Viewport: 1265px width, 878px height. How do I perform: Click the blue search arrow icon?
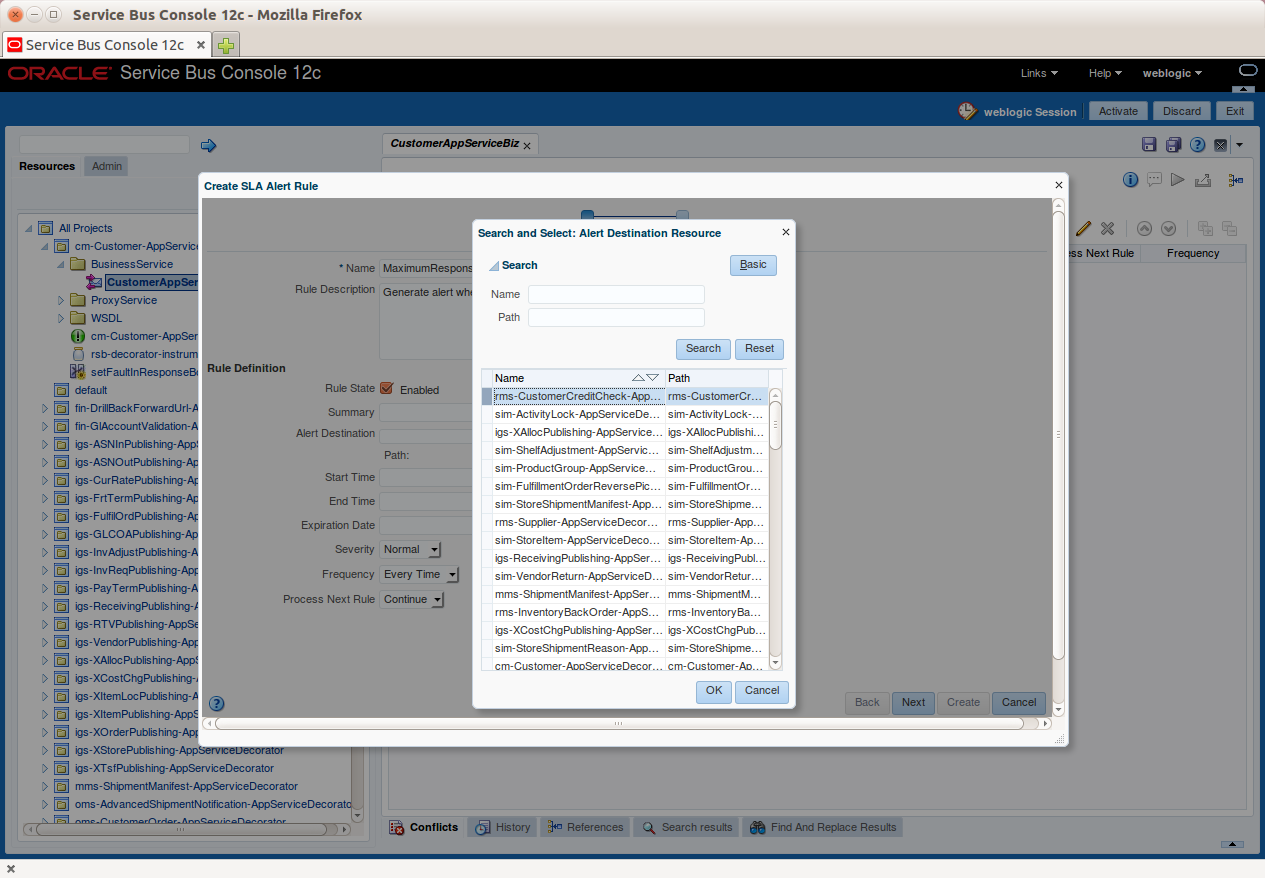click(x=208, y=146)
